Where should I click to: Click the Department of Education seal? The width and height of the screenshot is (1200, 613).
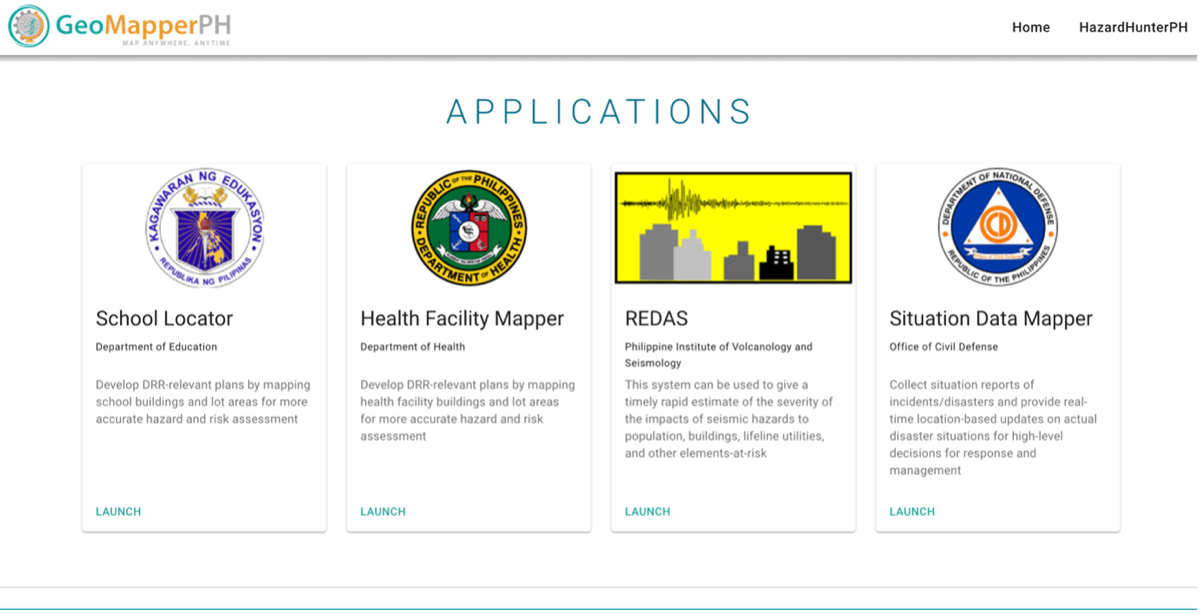[x=205, y=228]
